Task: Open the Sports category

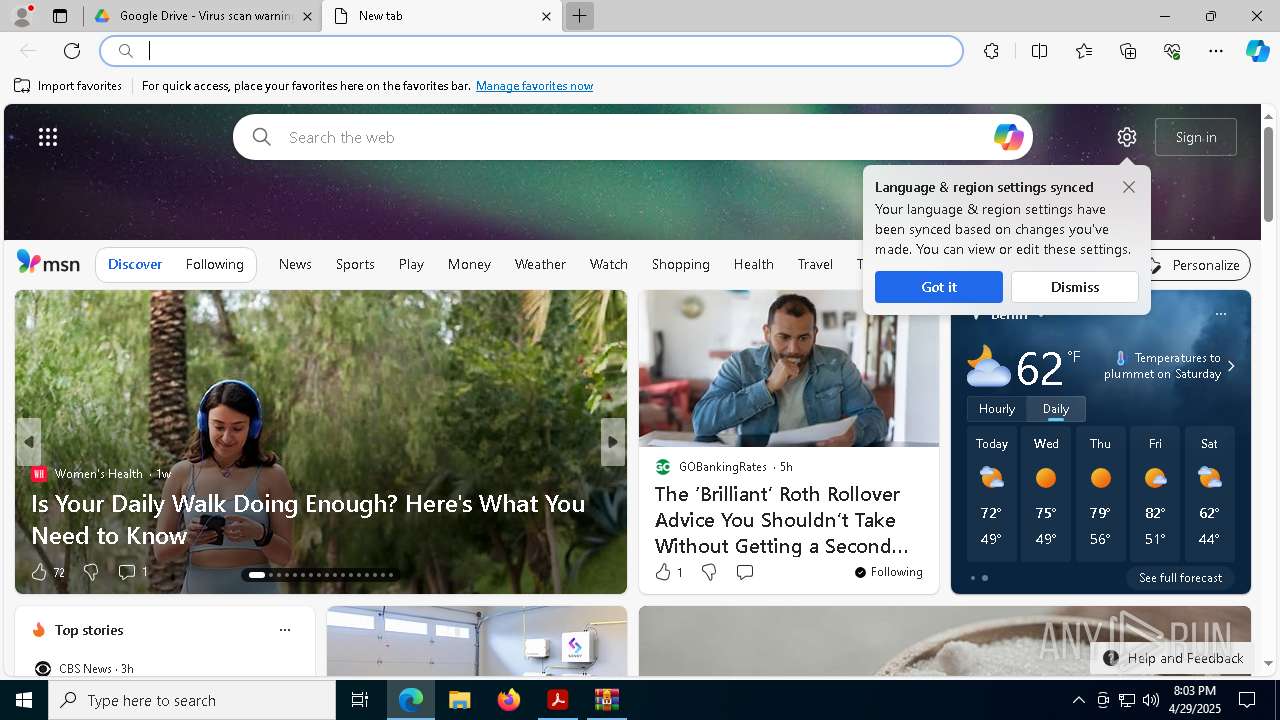Action: click(355, 264)
